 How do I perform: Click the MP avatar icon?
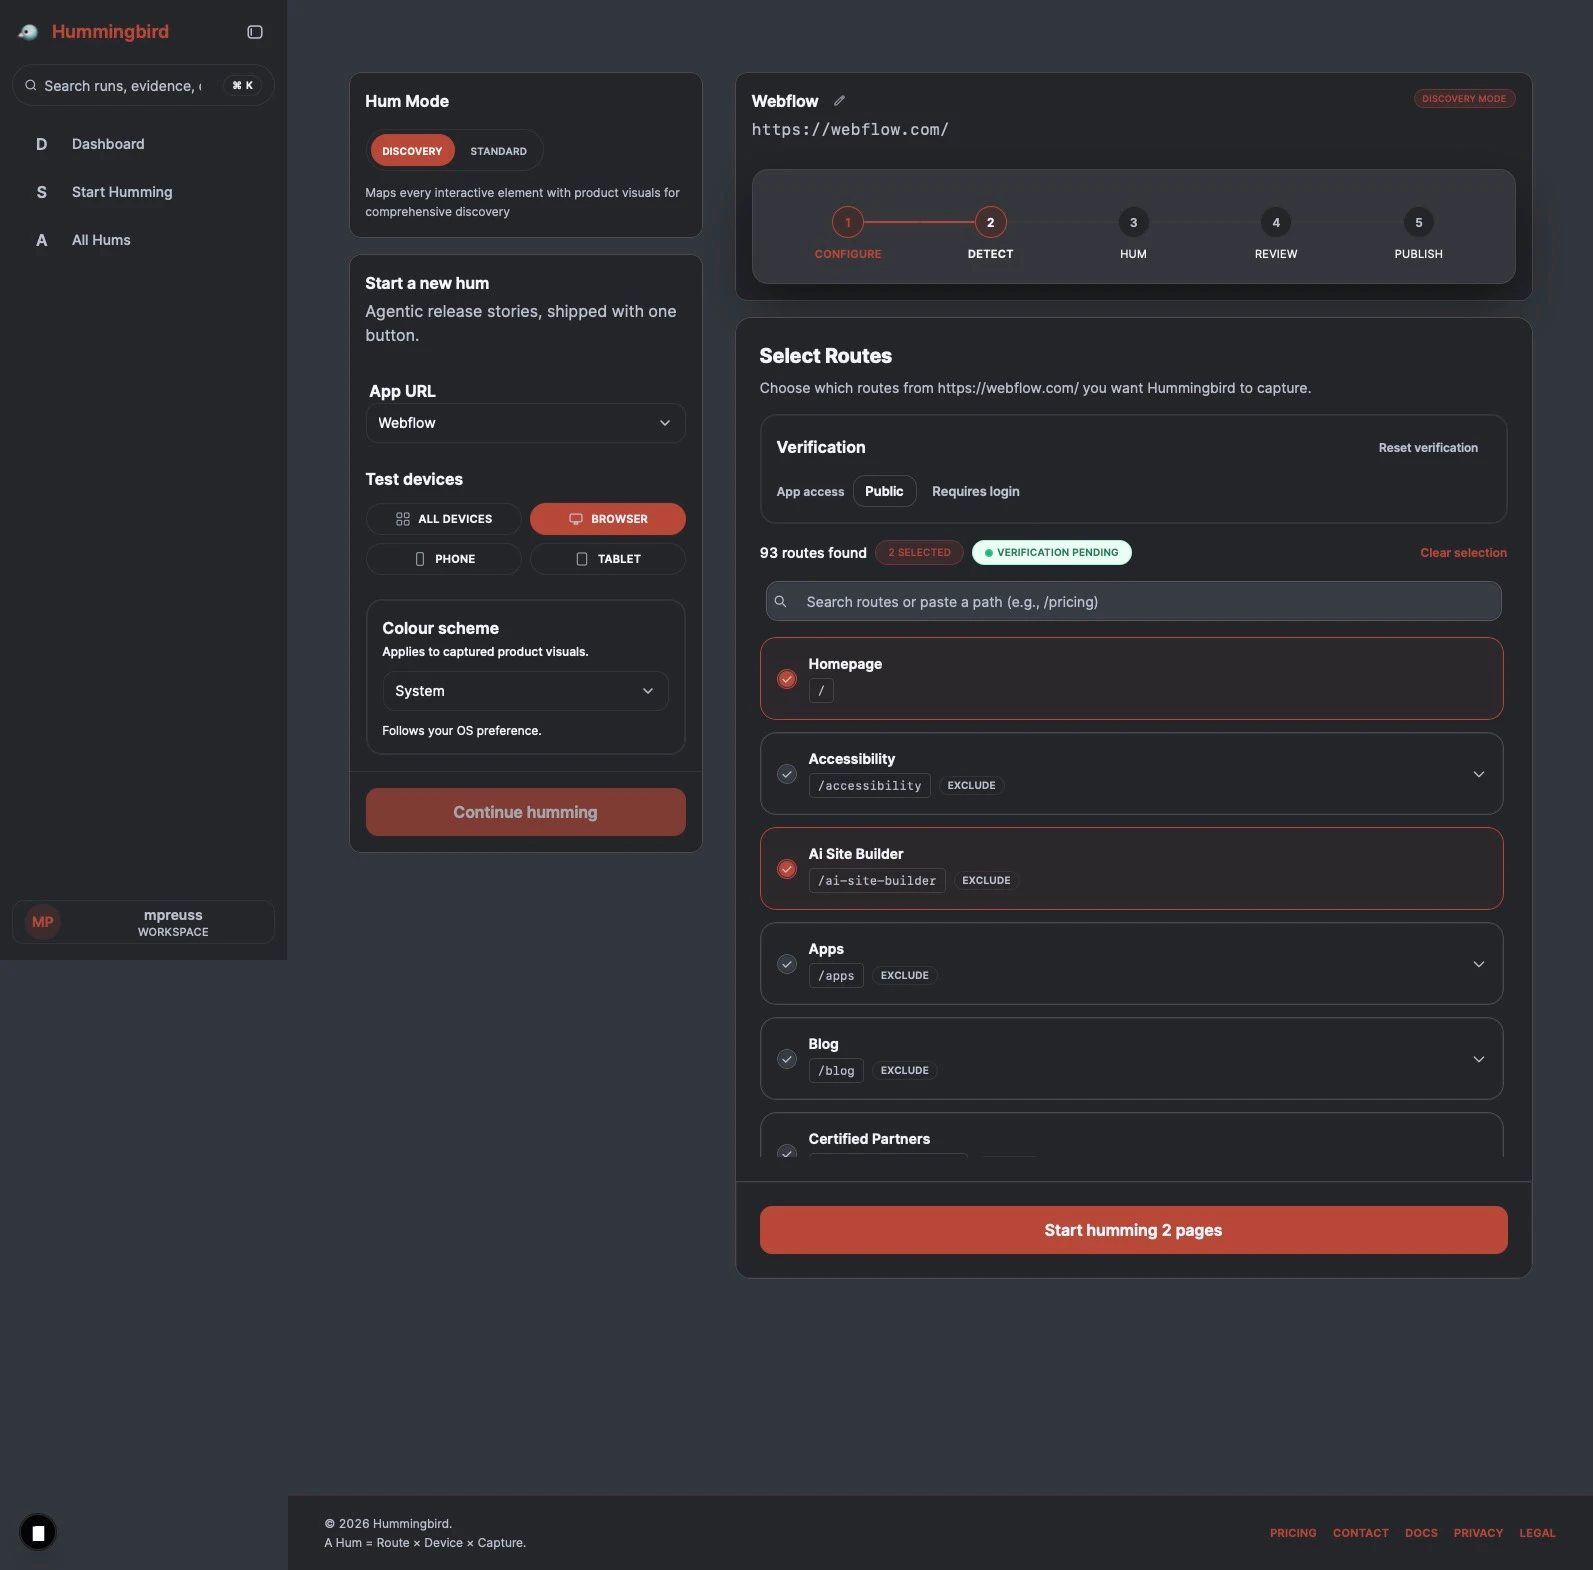click(43, 922)
